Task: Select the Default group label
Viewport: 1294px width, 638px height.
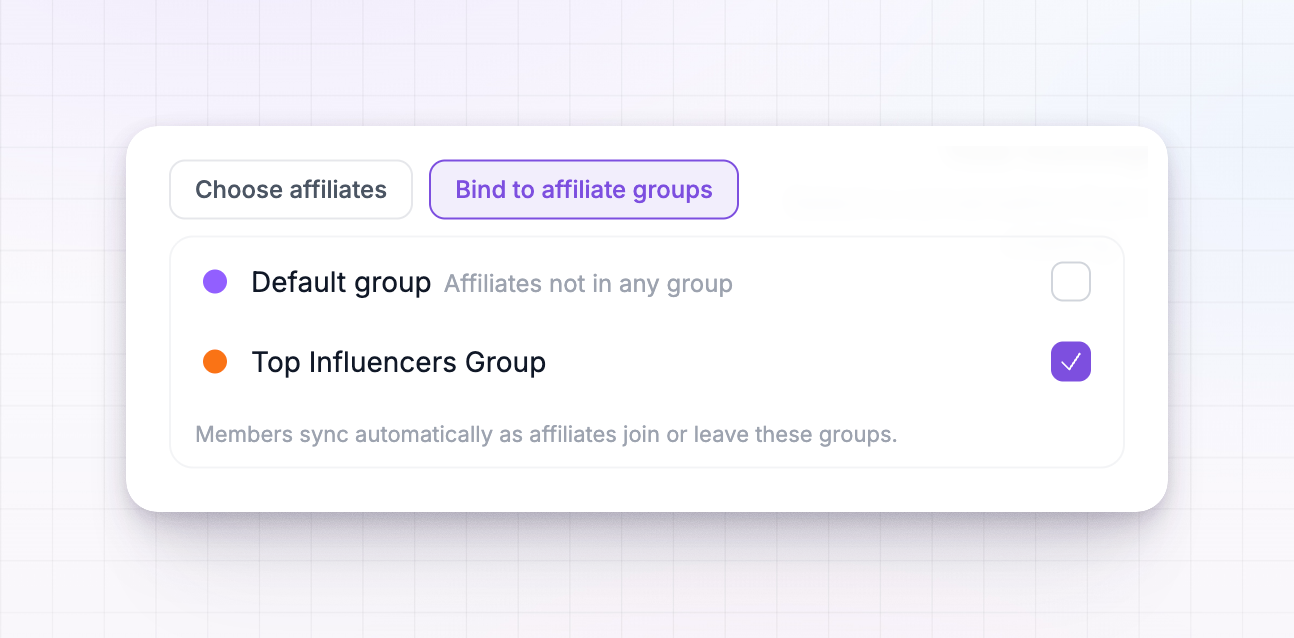Action: click(341, 283)
